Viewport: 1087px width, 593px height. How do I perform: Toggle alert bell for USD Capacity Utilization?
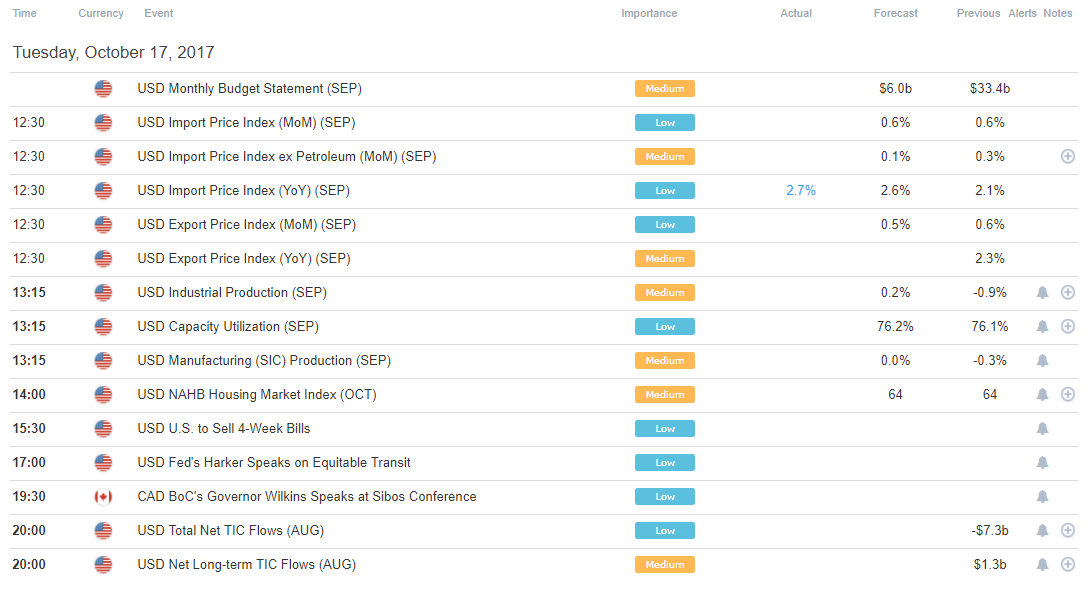click(1042, 327)
